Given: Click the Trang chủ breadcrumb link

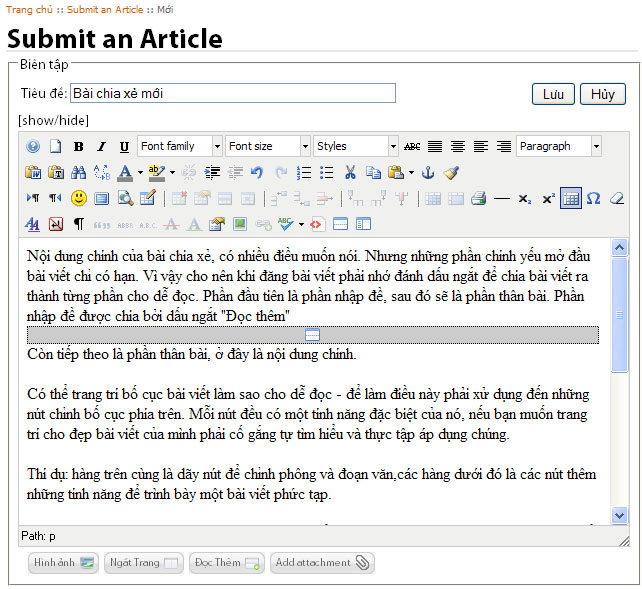Looking at the screenshot, I should pyautogui.click(x=31, y=9).
